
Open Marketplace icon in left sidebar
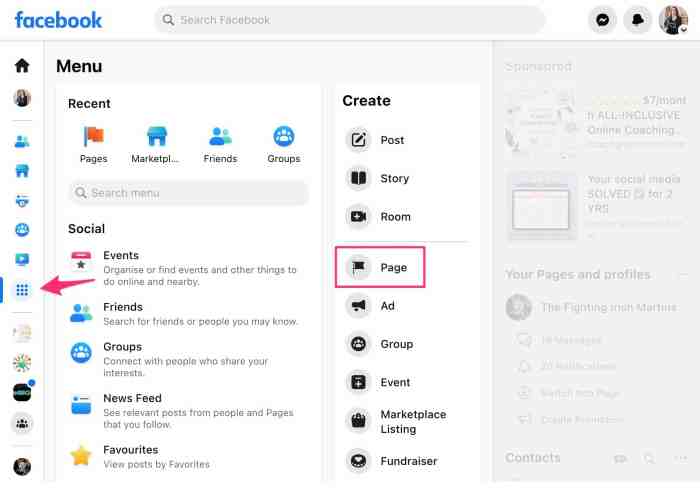point(22,171)
